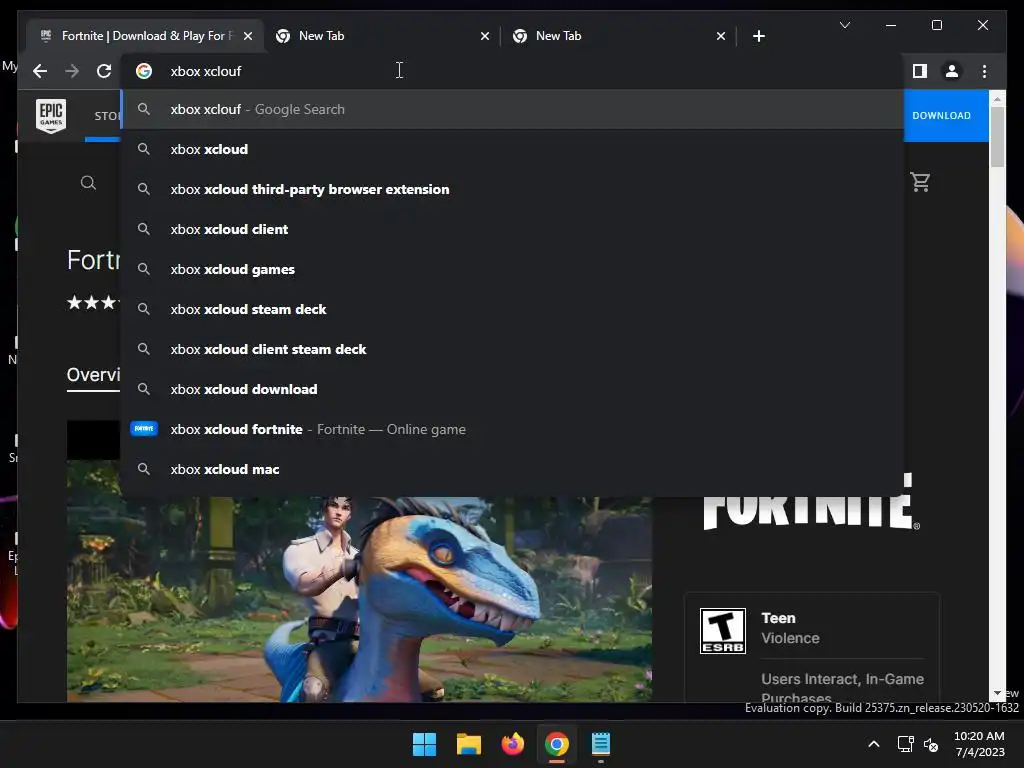Viewport: 1024px width, 768px height.
Task: Pick 'xbox xcloud third-party browser extension' suggestion
Action: [512, 189]
